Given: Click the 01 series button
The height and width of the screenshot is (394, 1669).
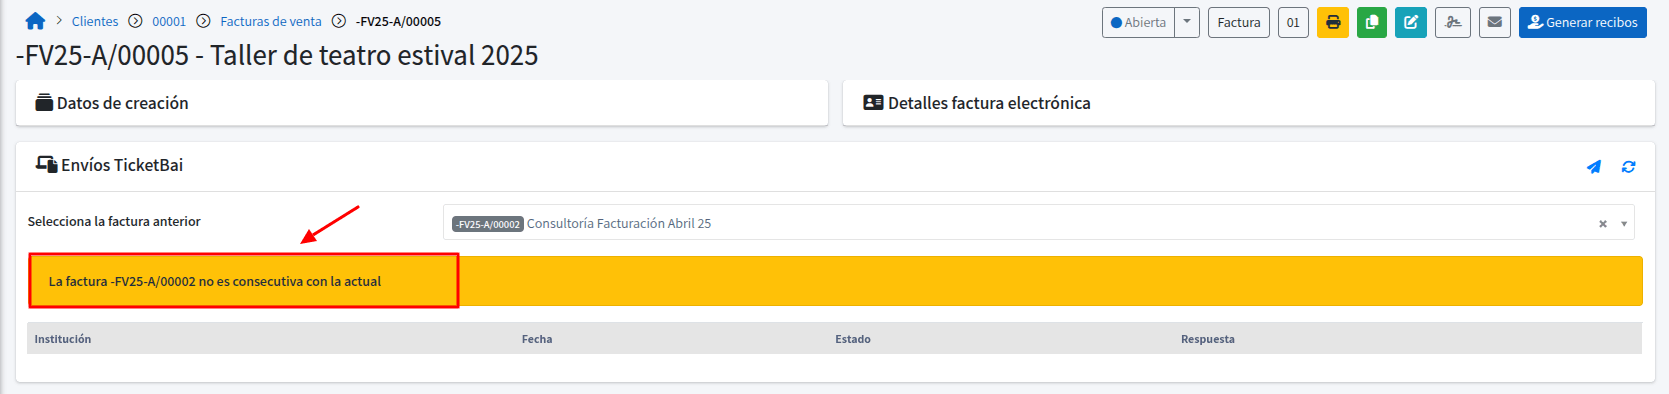Looking at the screenshot, I should click(x=1293, y=22).
